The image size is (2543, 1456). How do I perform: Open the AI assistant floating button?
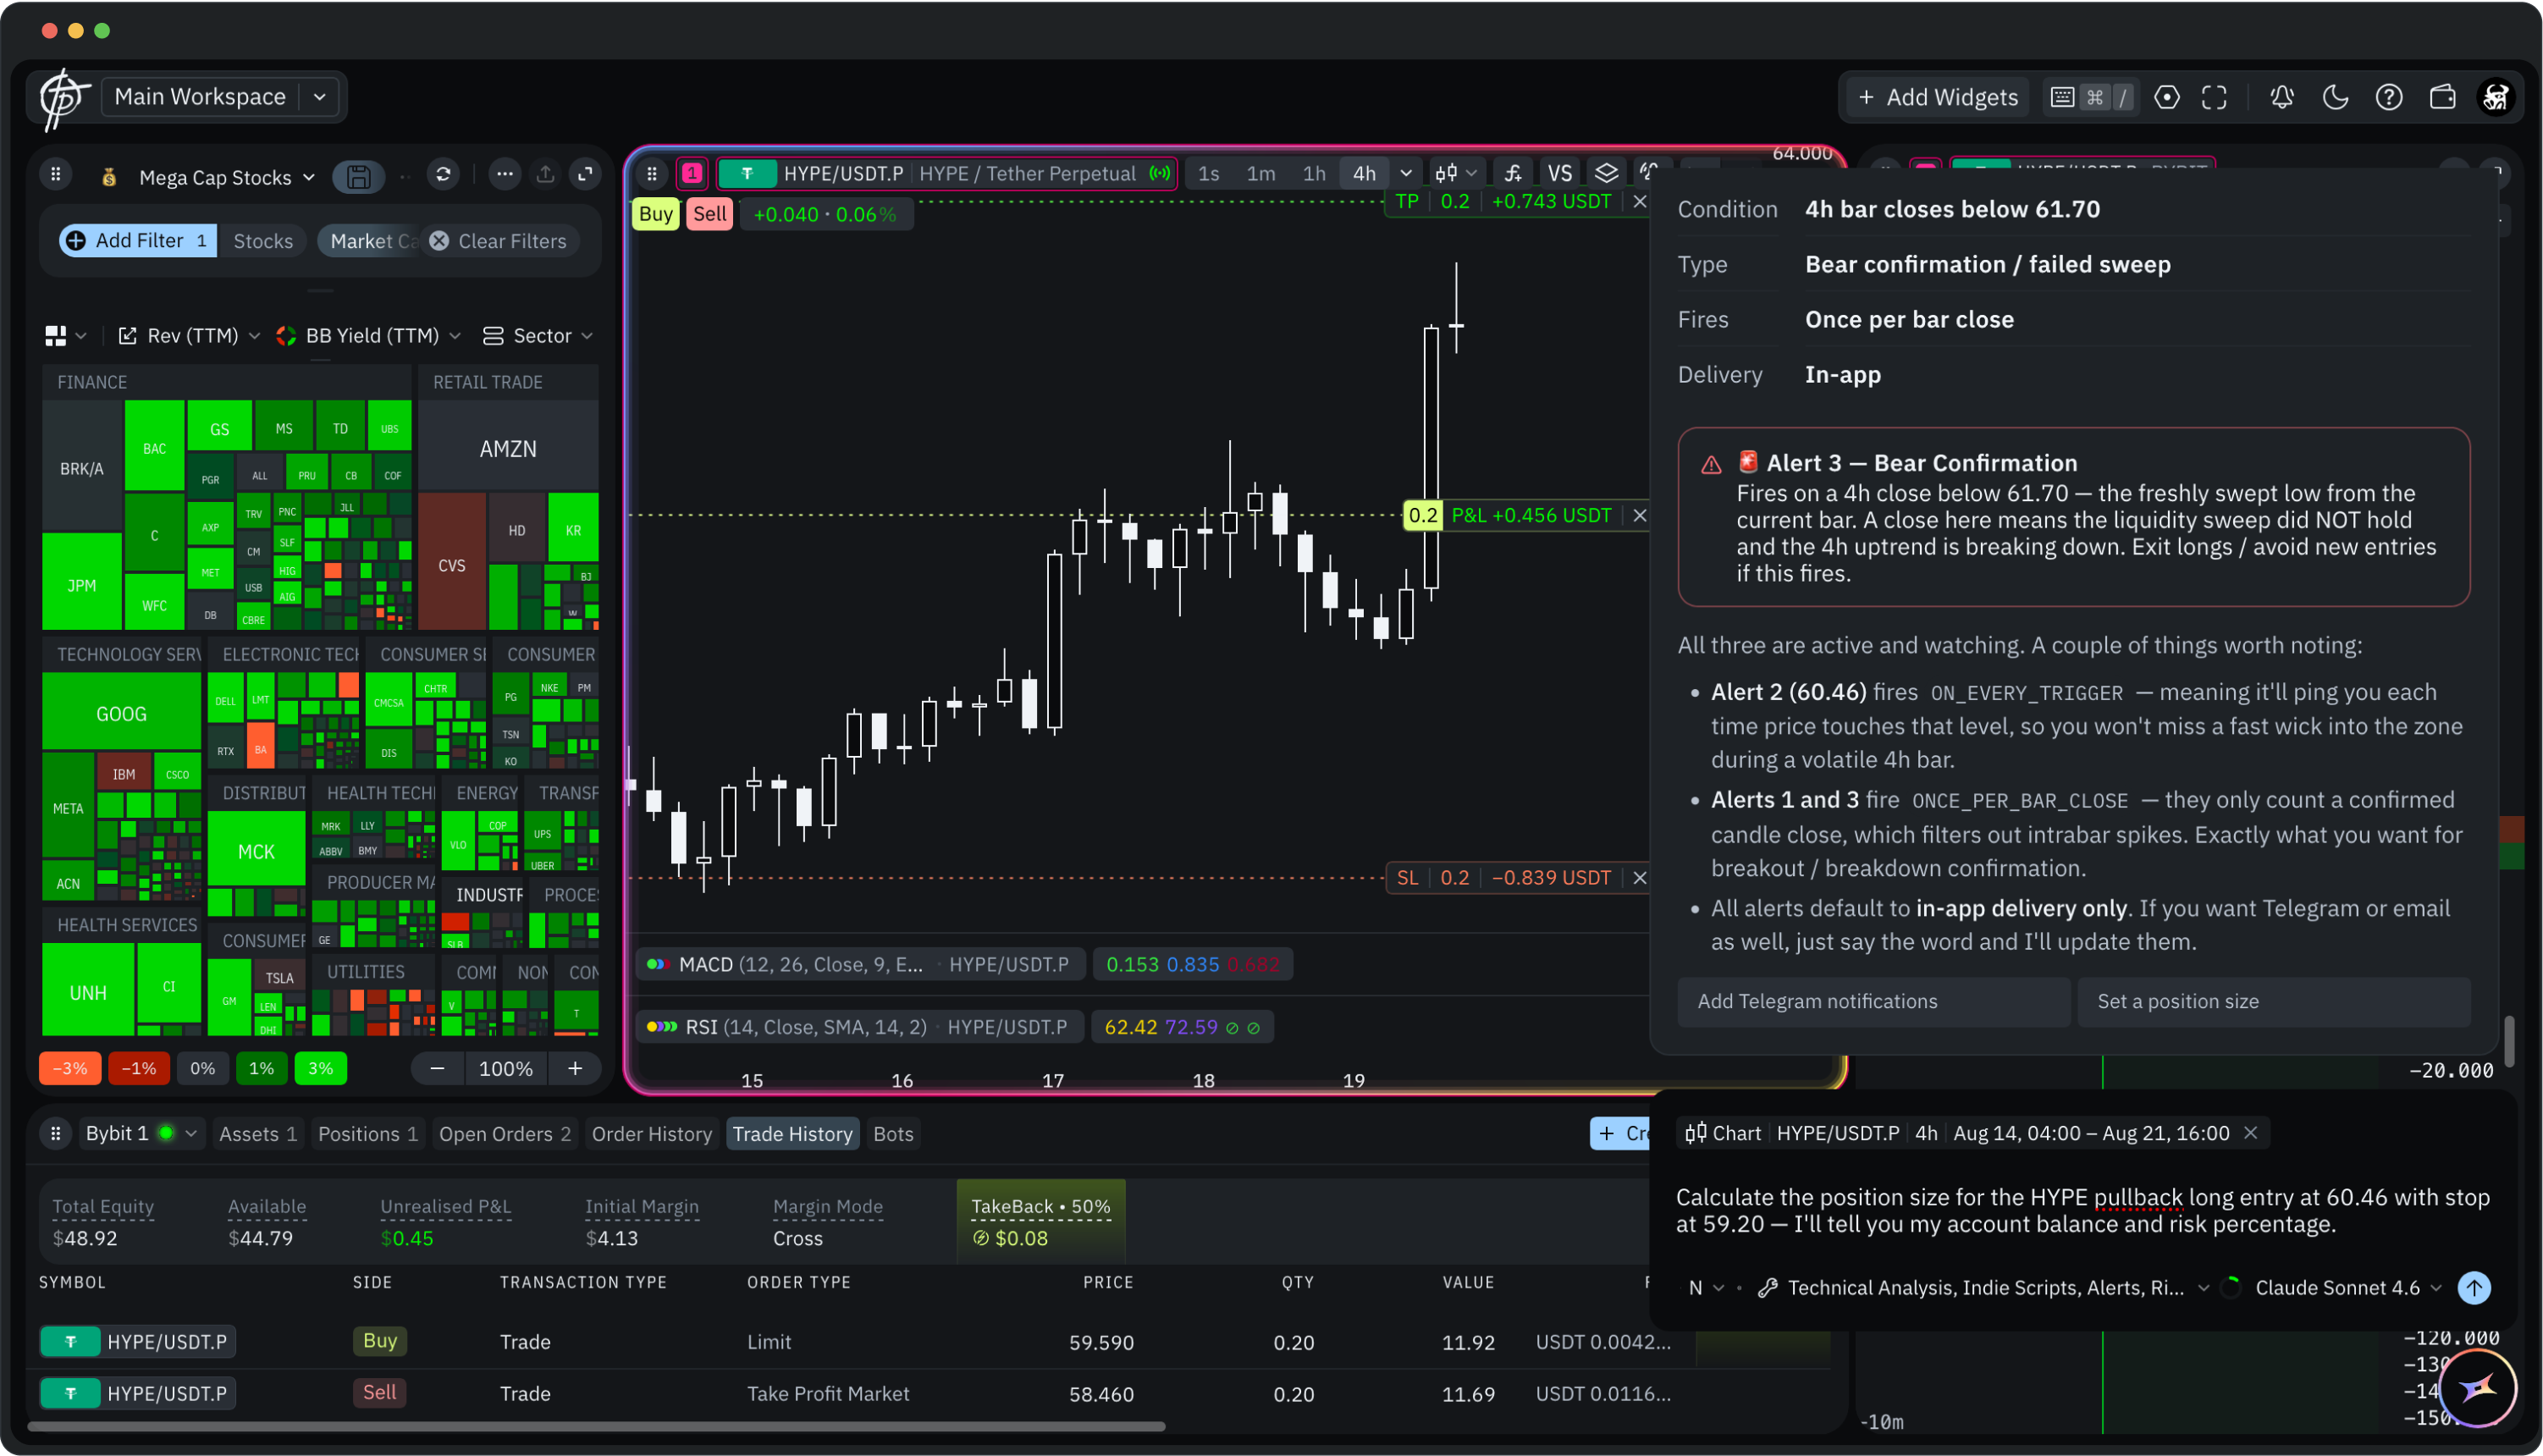(2478, 1388)
